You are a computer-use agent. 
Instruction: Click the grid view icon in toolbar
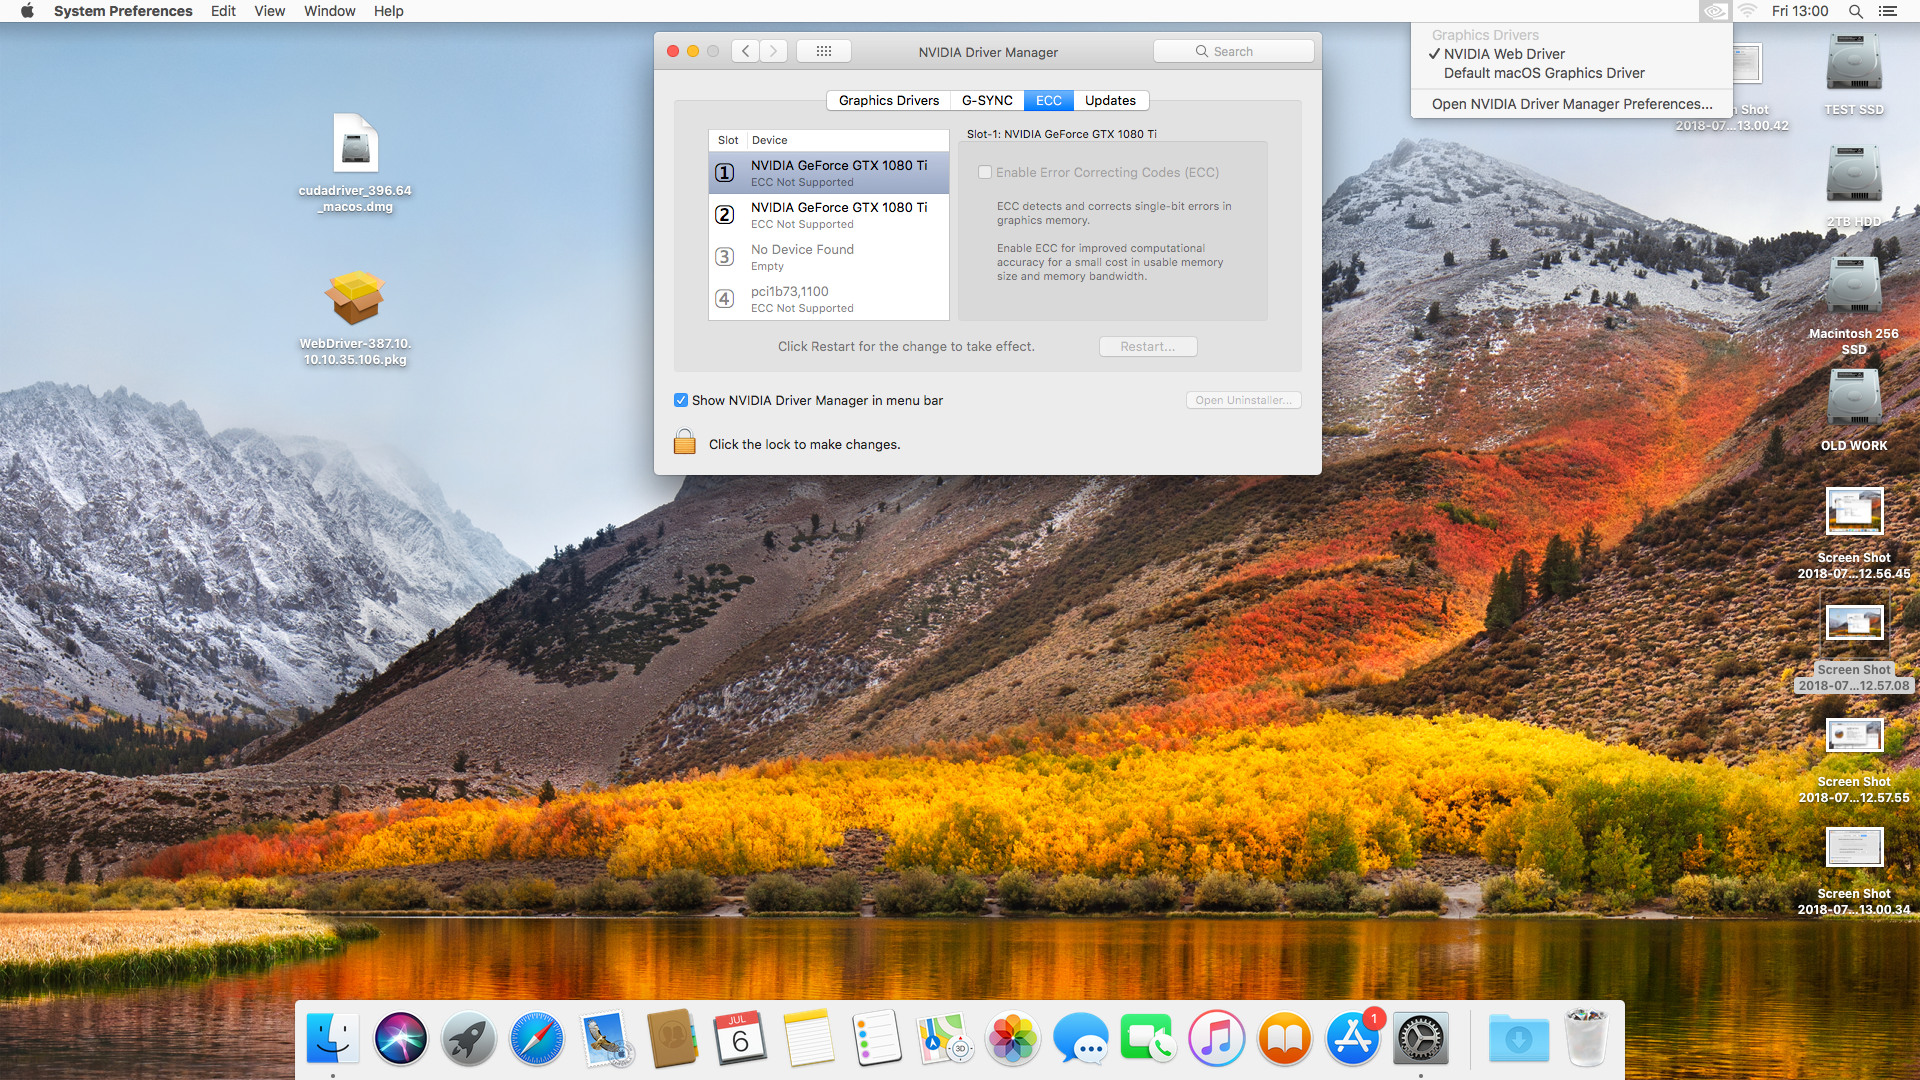coord(823,51)
